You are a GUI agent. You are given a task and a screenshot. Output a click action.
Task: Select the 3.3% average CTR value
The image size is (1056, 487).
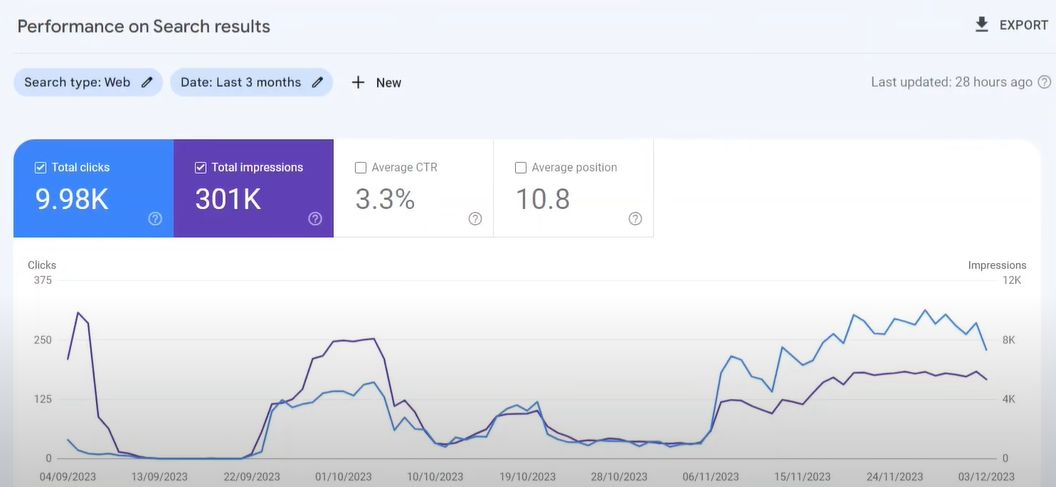[385, 199]
